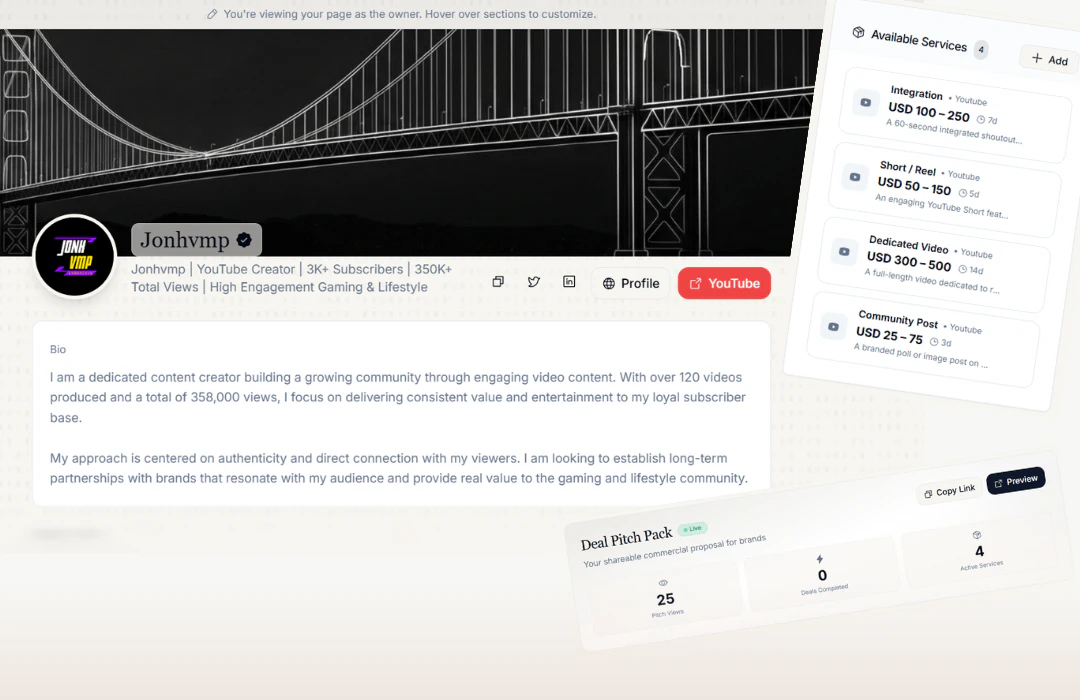1080x700 pixels.
Task: Select the YouTube icon on the Integration service
Action: [864, 102]
